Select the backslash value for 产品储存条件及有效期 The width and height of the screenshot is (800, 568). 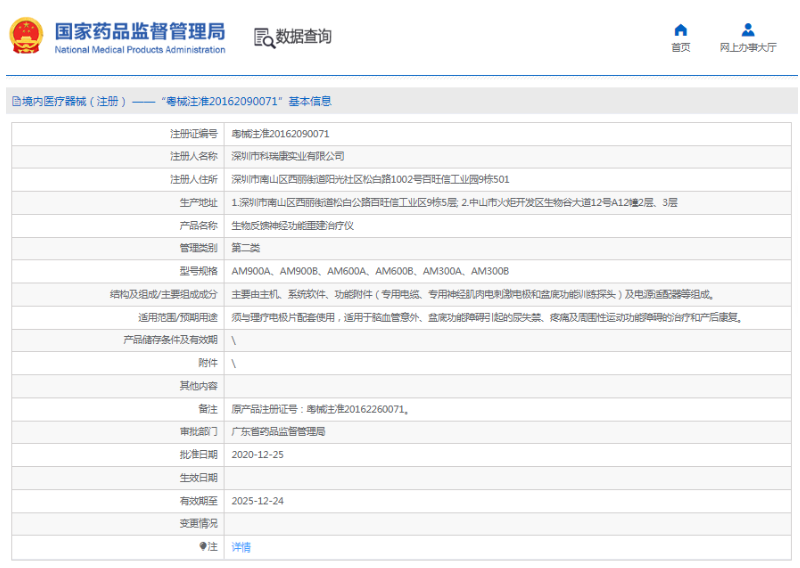pos(234,340)
